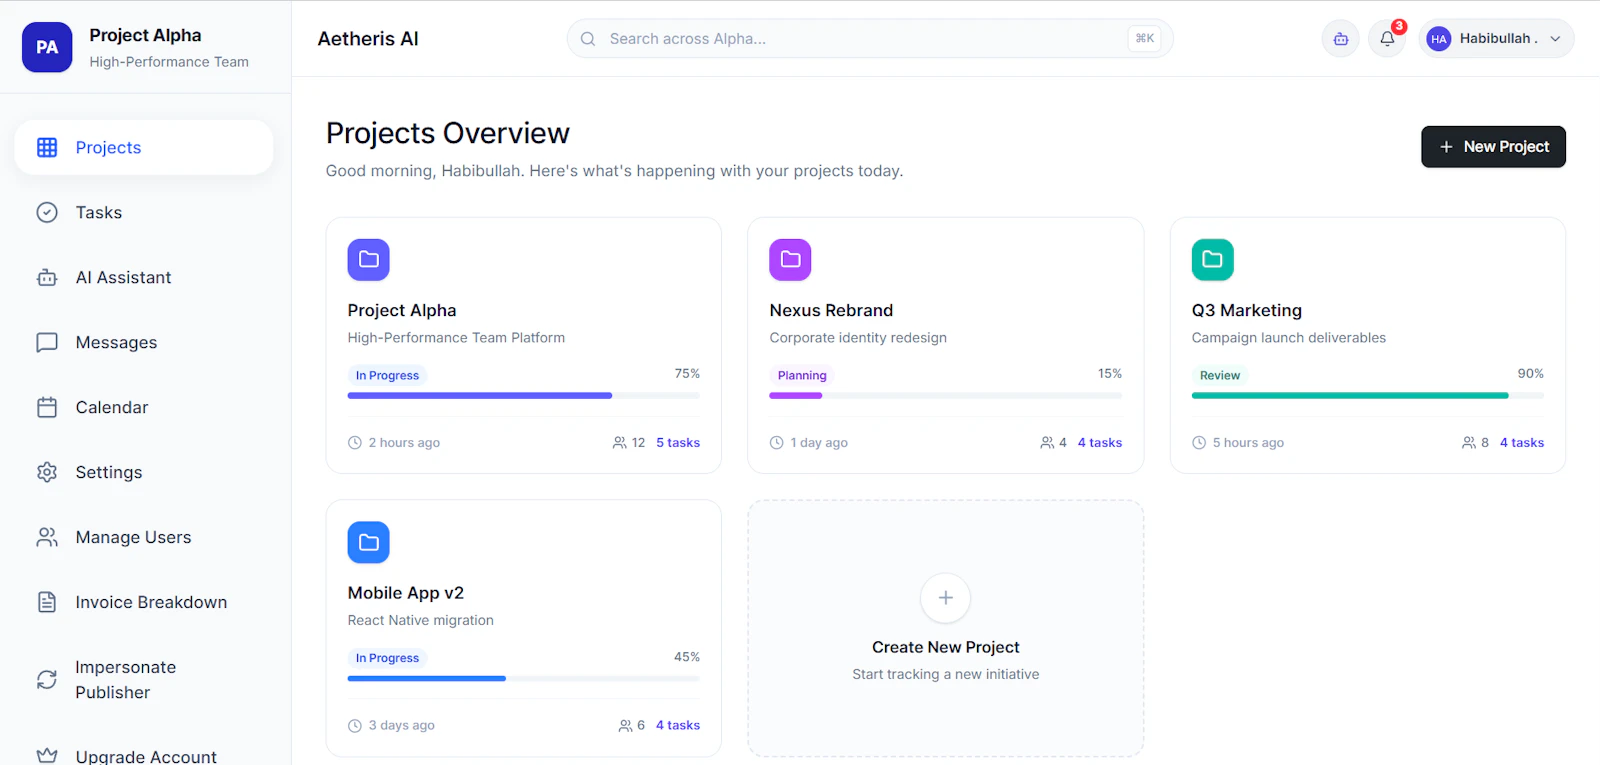Go to Tasks in the sidebar
The height and width of the screenshot is (765, 1600).
click(144, 212)
